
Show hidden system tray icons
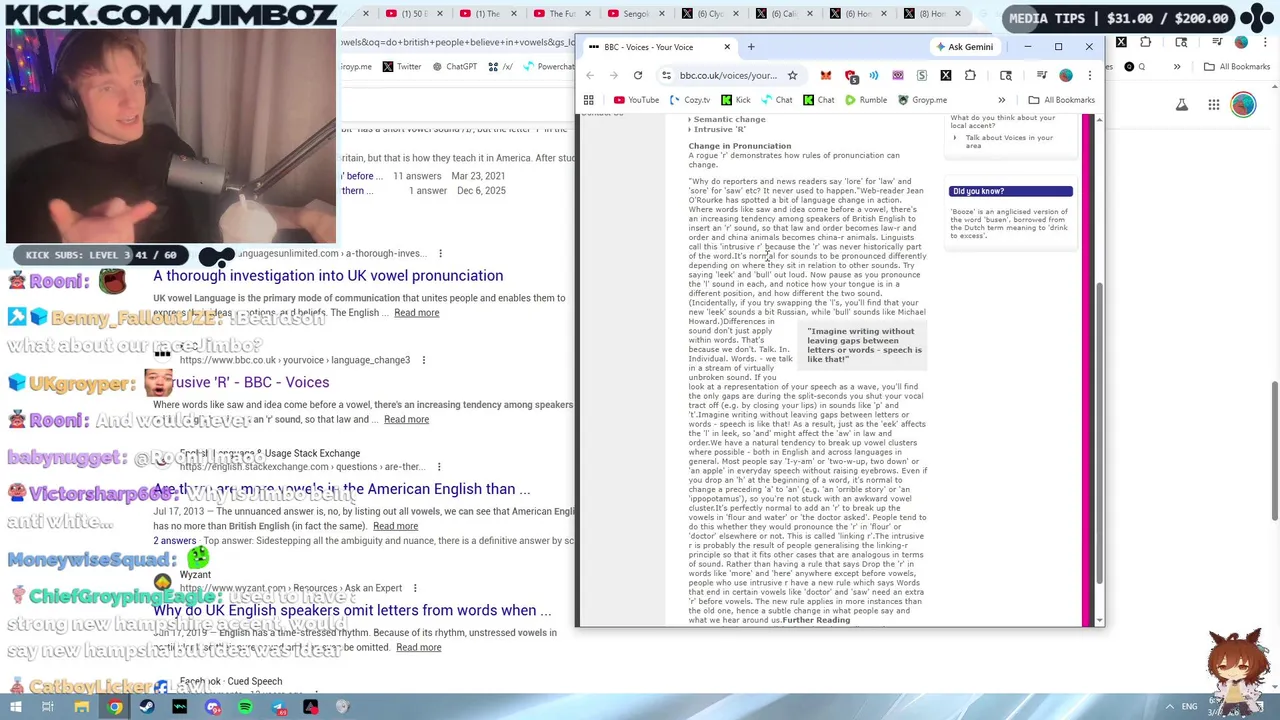pos(1169,706)
